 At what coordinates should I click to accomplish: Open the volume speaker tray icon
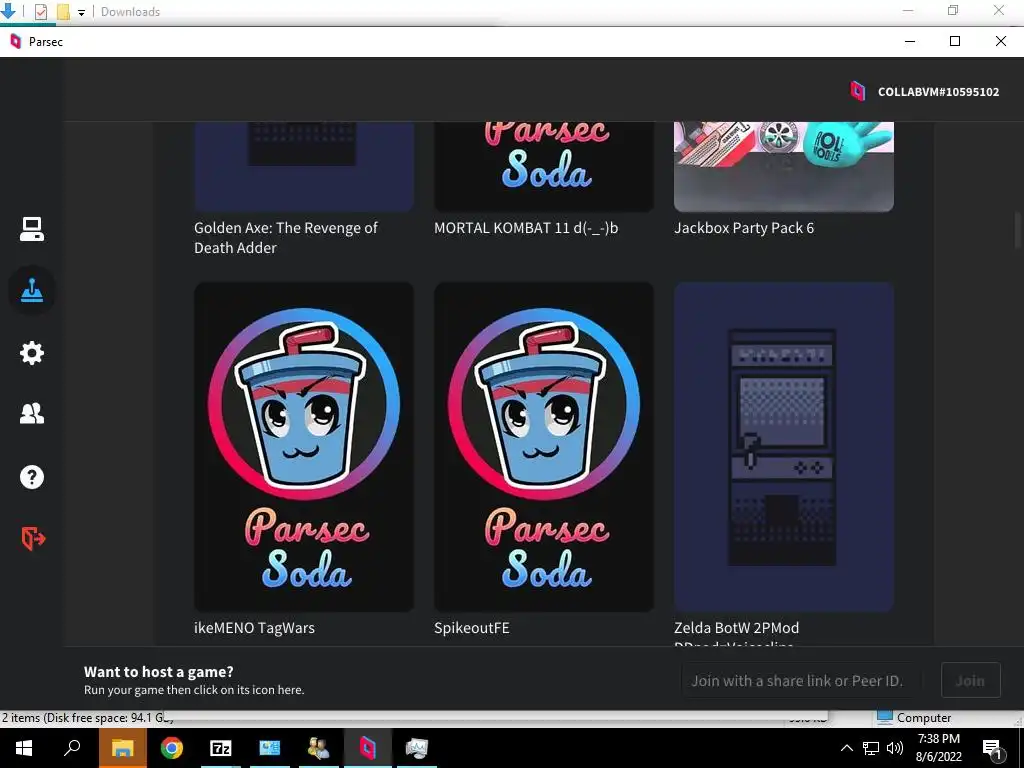(x=895, y=748)
